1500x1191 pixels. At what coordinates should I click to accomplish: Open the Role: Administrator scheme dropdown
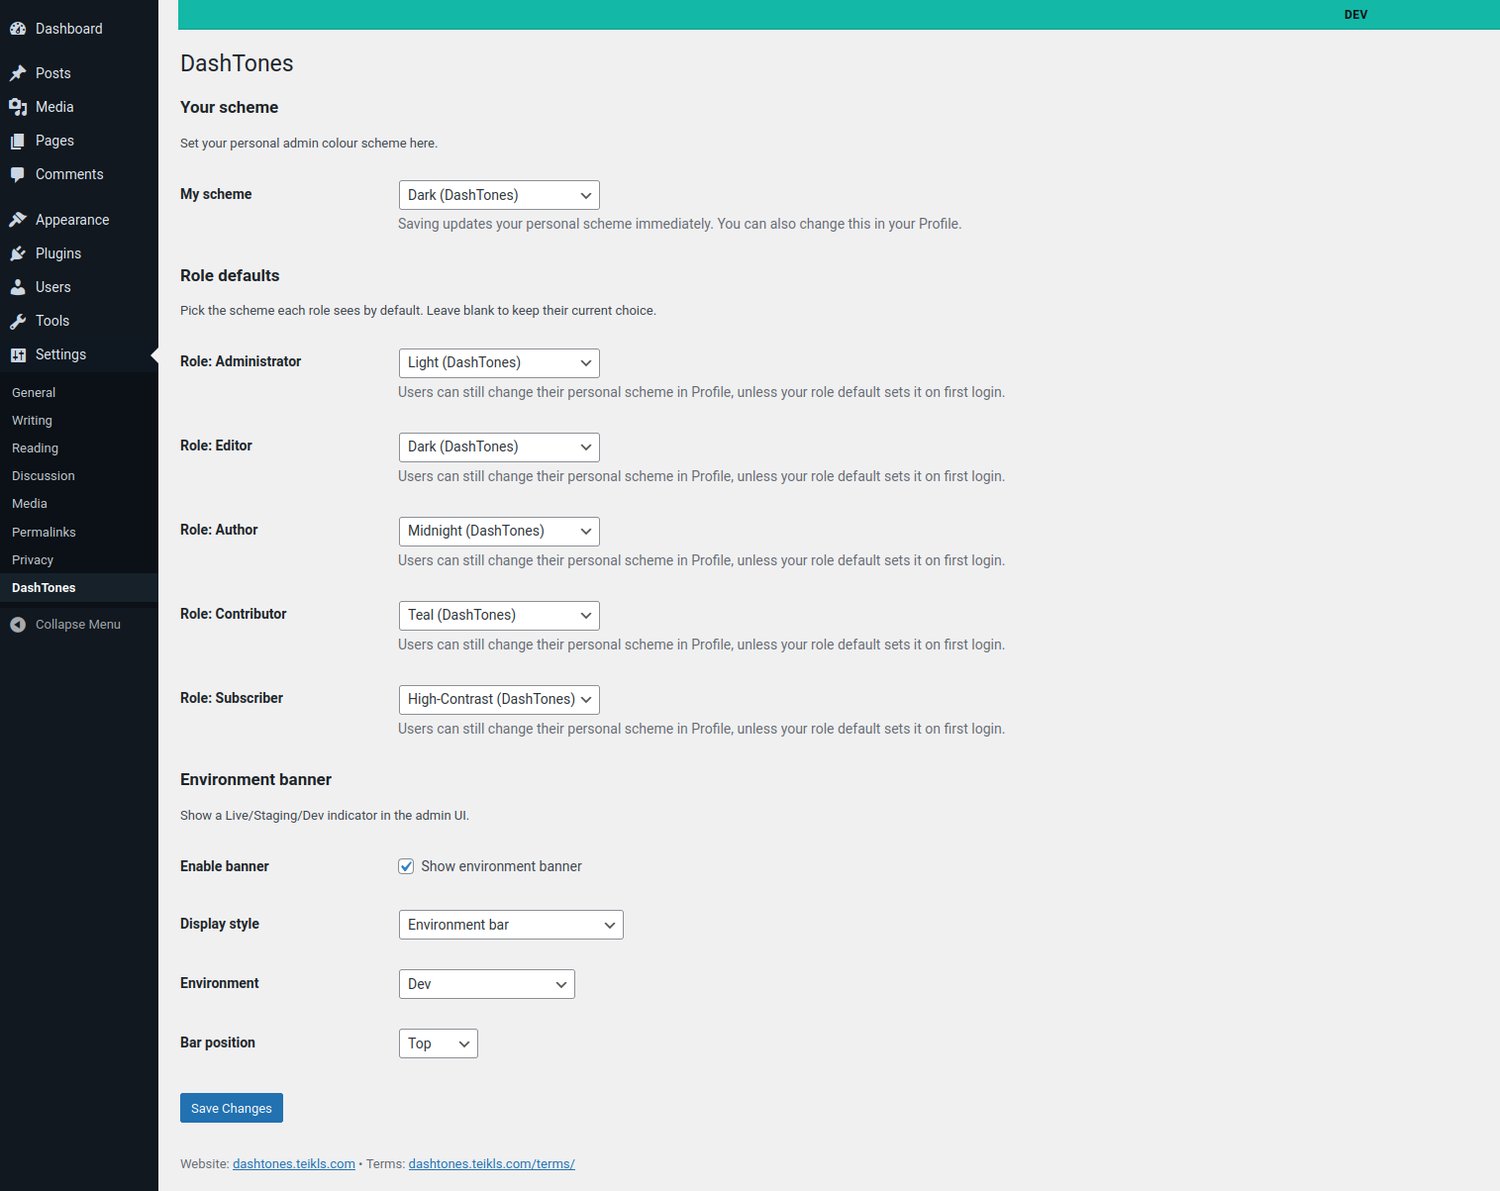pos(499,363)
